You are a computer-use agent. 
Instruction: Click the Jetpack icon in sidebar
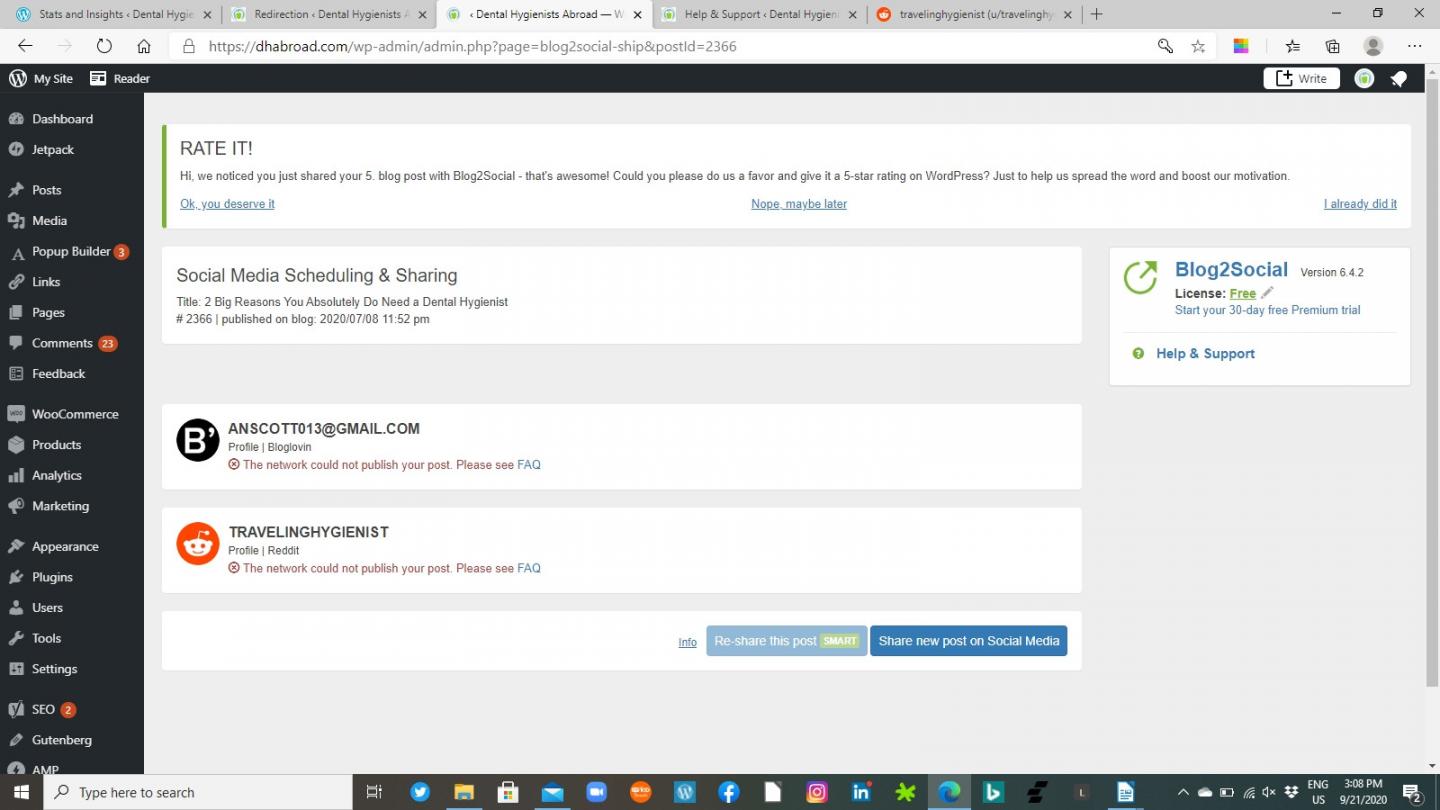pyautogui.click(x=16, y=150)
